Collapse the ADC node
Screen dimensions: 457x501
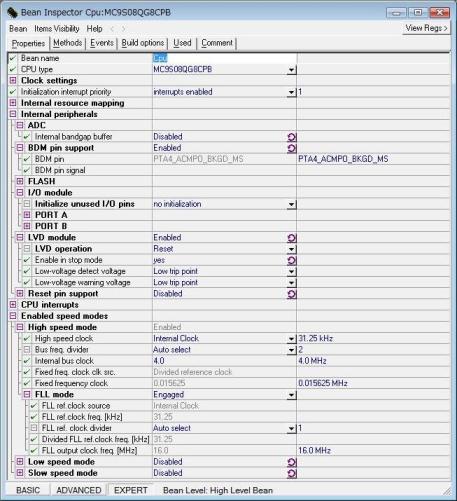[20, 125]
